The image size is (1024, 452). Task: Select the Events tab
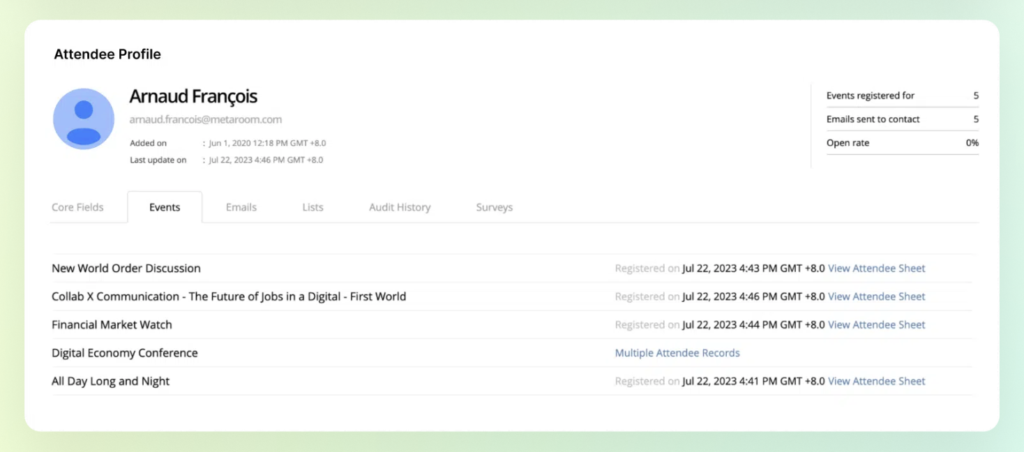point(164,207)
